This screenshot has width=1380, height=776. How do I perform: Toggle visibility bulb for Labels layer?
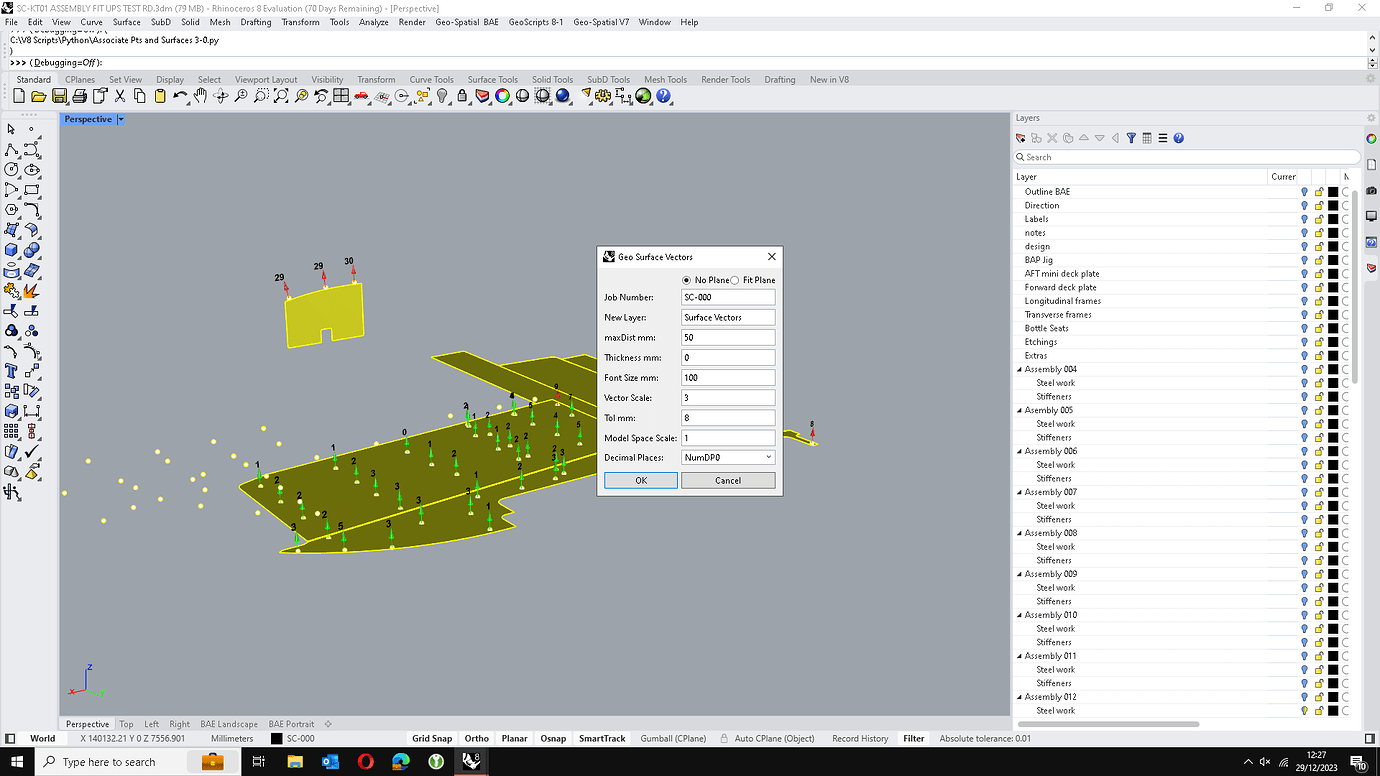(1304, 219)
